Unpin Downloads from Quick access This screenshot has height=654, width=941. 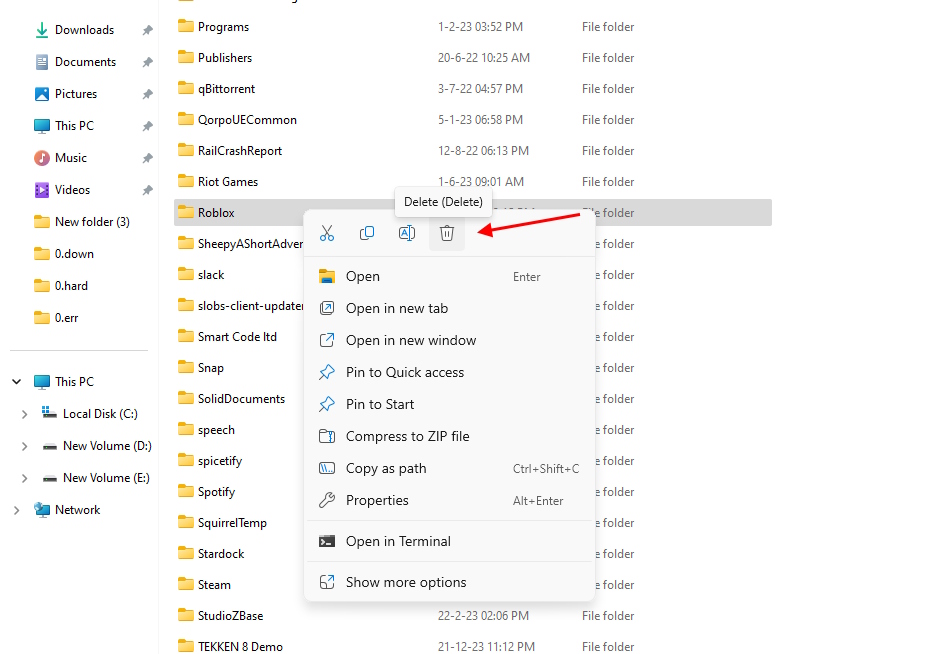click(146, 29)
